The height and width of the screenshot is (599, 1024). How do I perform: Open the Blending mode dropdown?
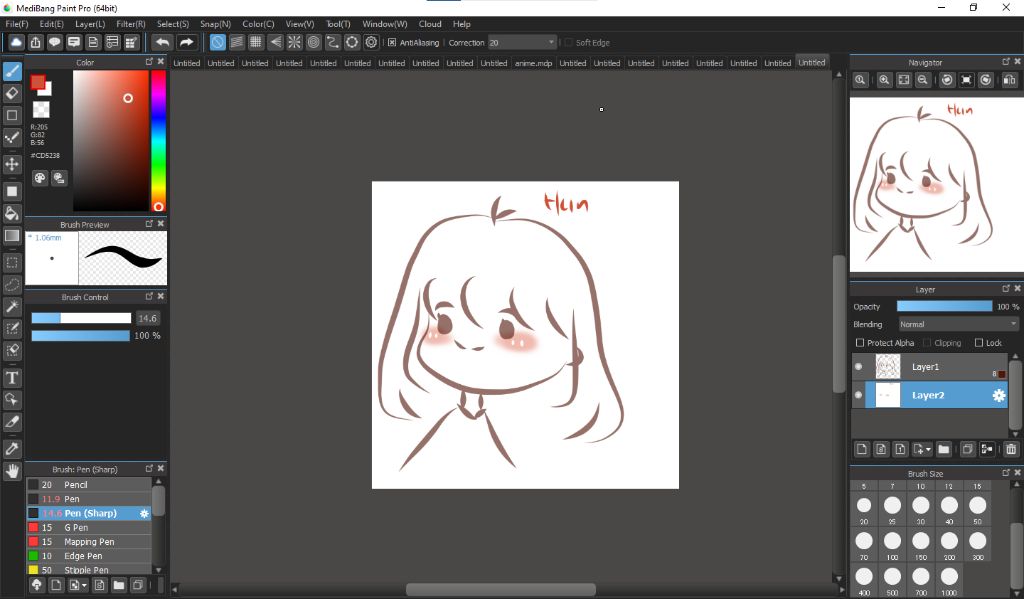point(957,324)
